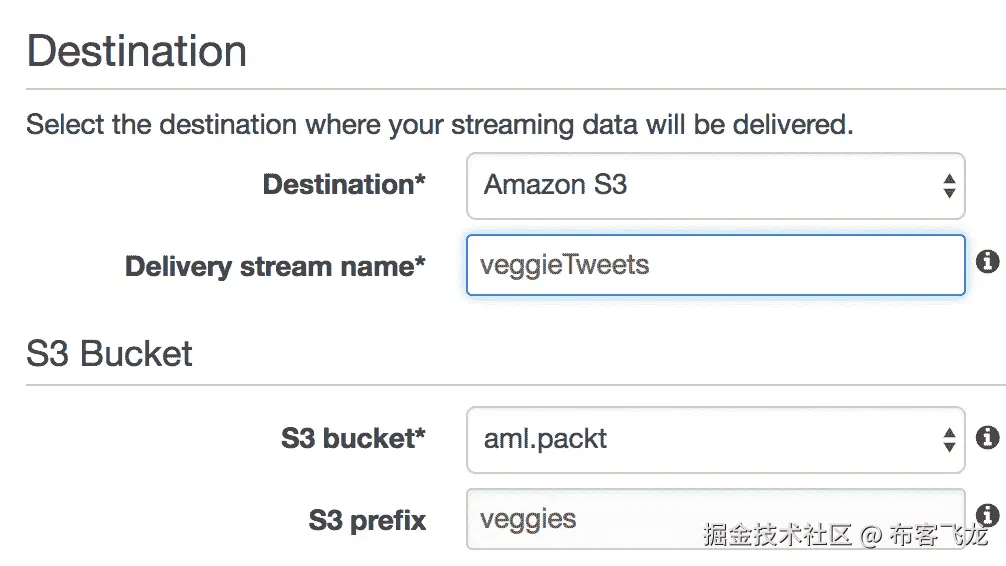Viewport: 1006px width, 566px height.
Task: Click the 布客飞龙 author watermark
Action: [x=940, y=536]
